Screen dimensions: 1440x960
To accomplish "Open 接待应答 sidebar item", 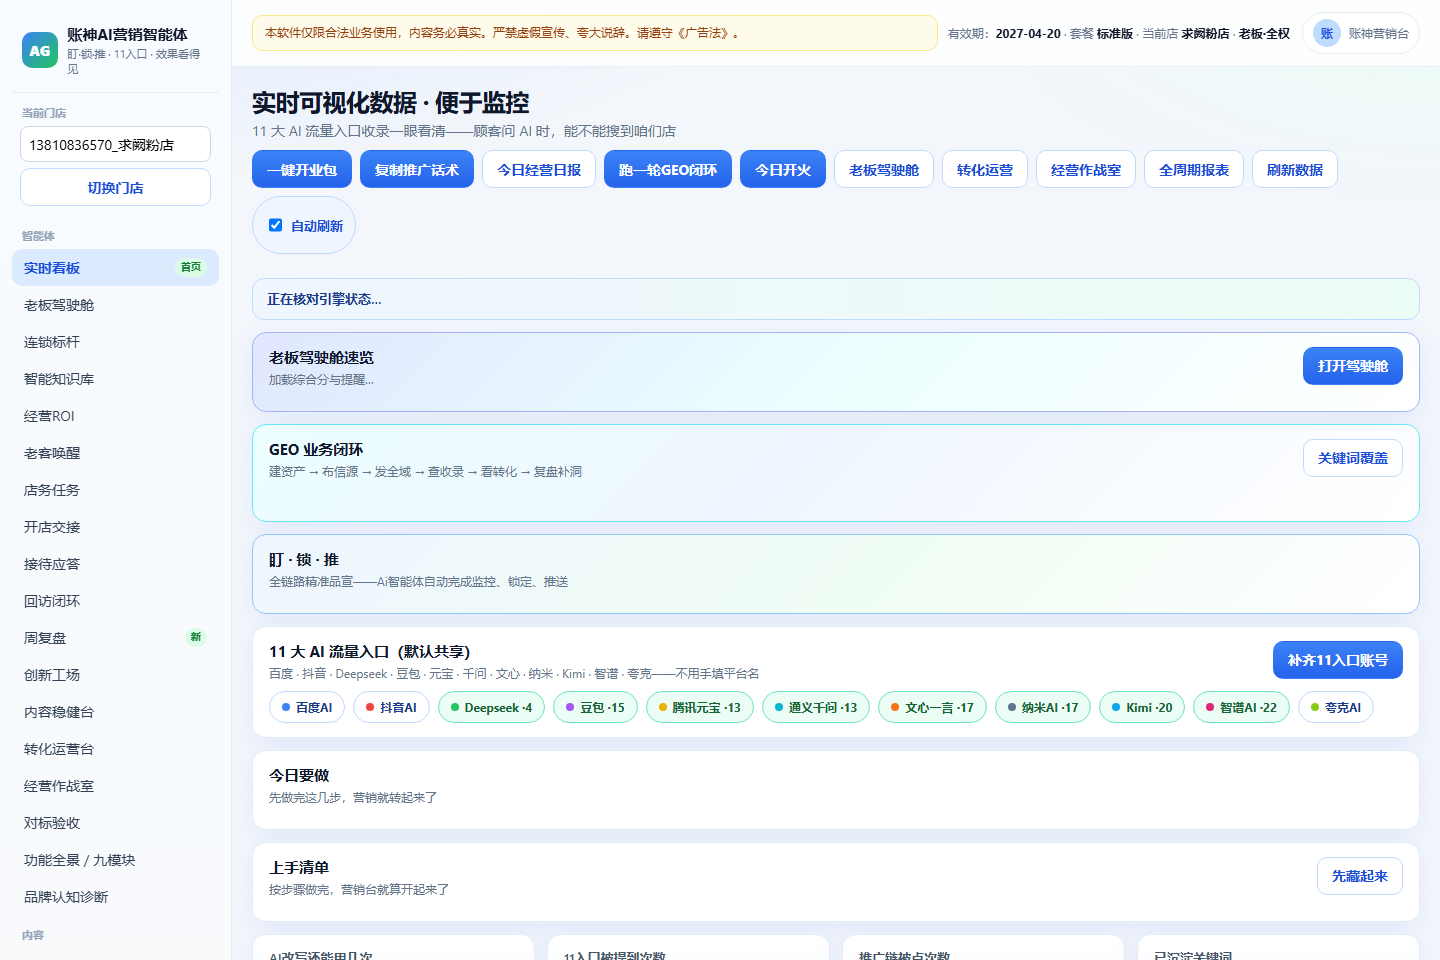I will tap(115, 564).
